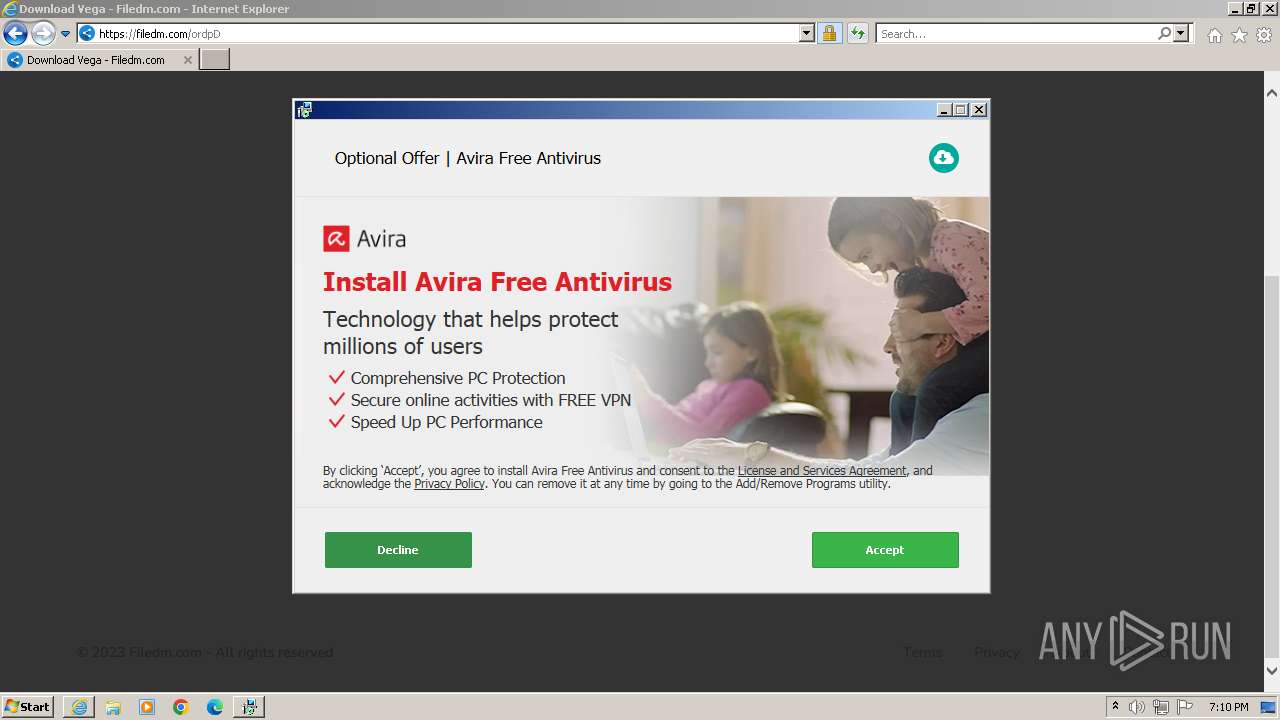
Task: Go back with the browser Back arrow
Action: (x=15, y=34)
